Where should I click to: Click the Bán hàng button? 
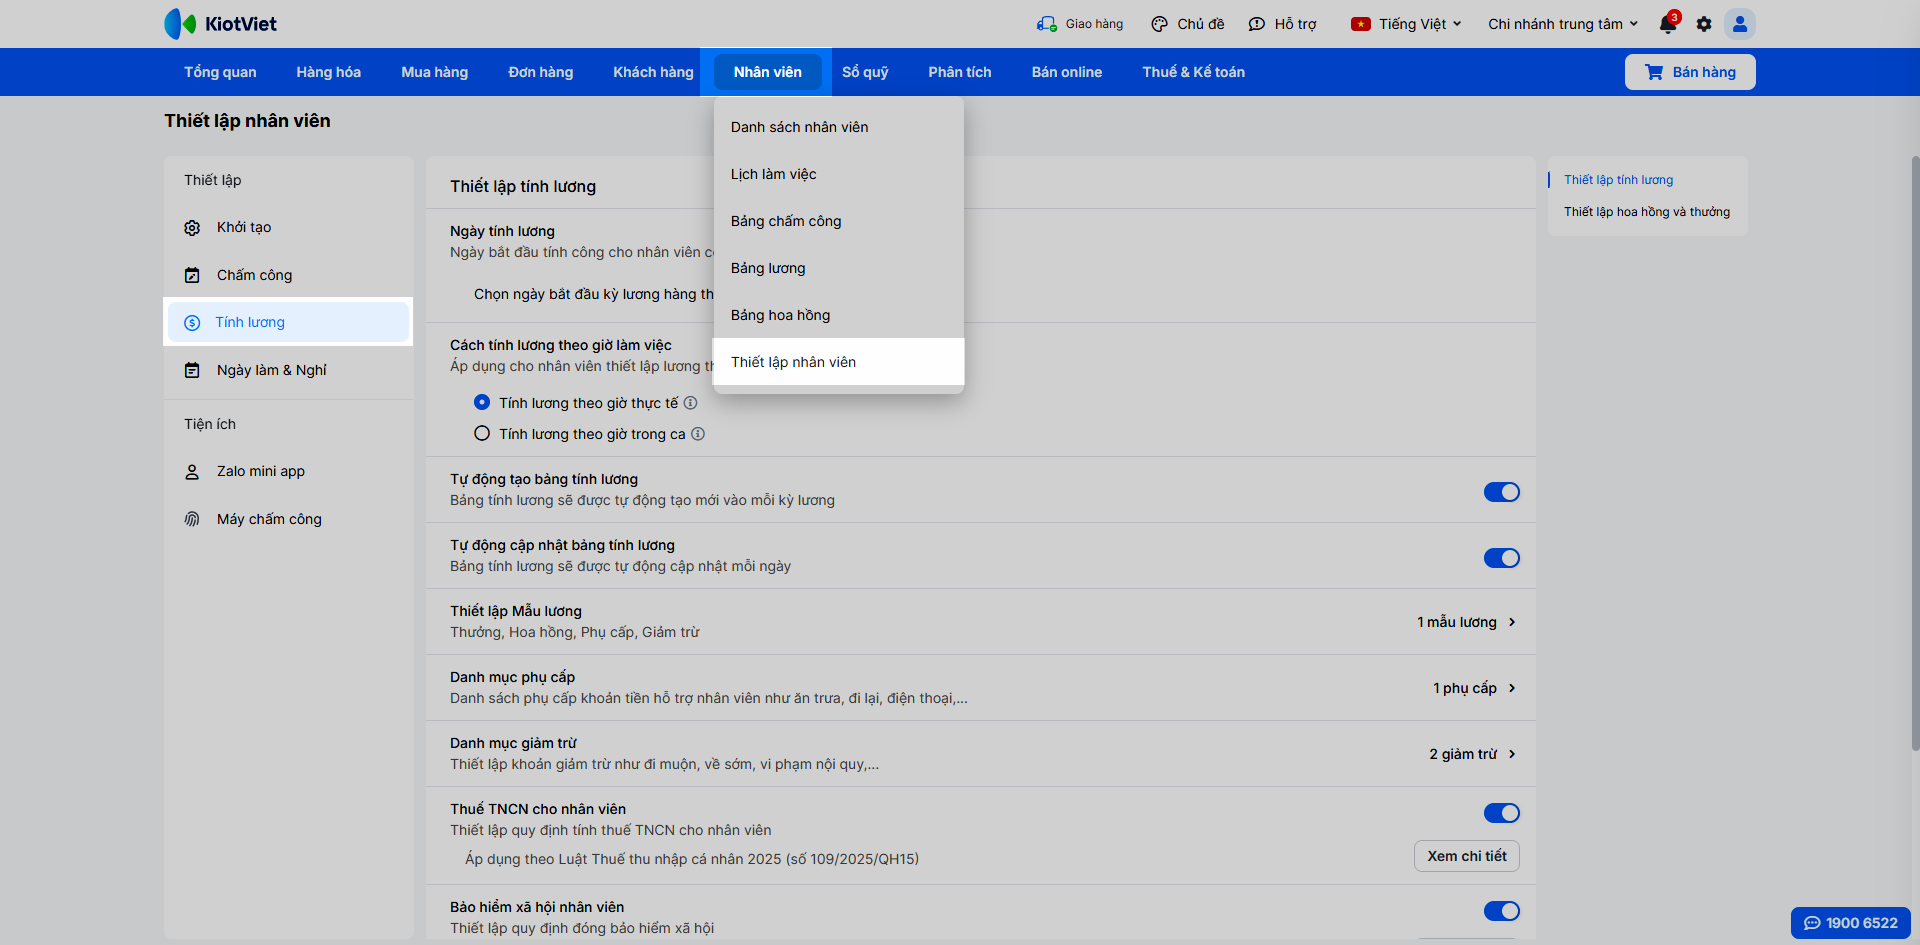coord(1690,72)
